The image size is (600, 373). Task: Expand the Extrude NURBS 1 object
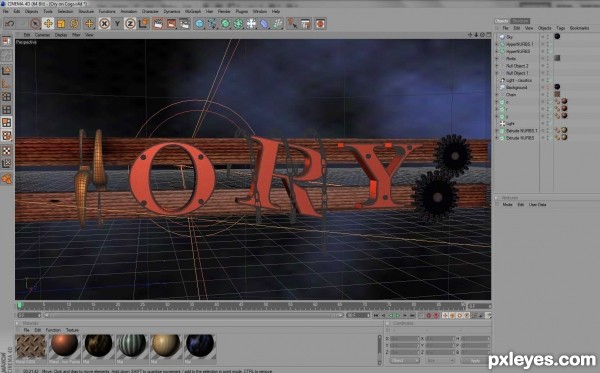[x=497, y=131]
